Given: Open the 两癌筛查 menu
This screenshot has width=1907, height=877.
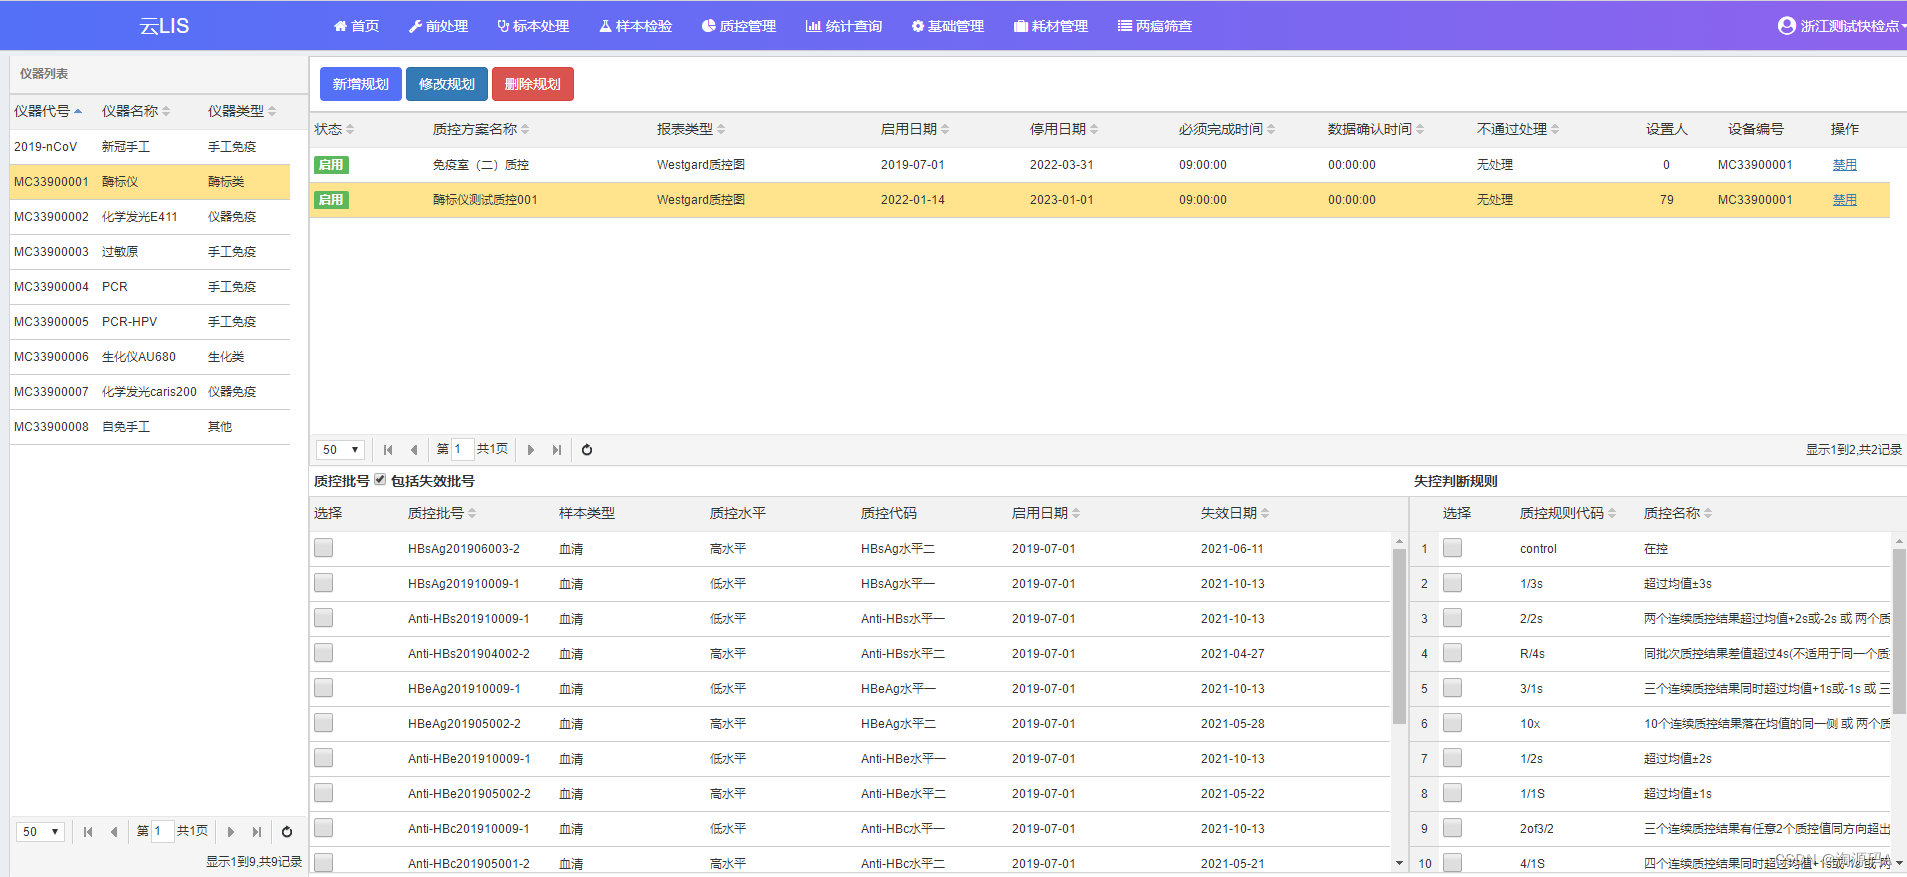Looking at the screenshot, I should [1155, 26].
